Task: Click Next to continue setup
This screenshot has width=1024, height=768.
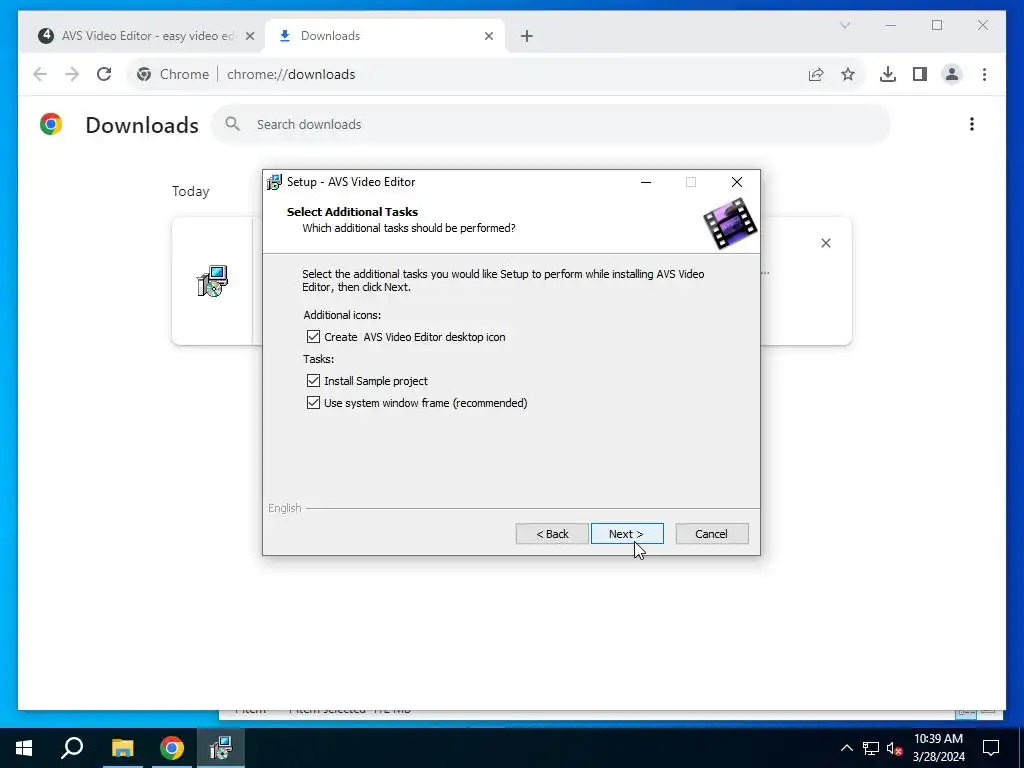Action: pos(627,534)
